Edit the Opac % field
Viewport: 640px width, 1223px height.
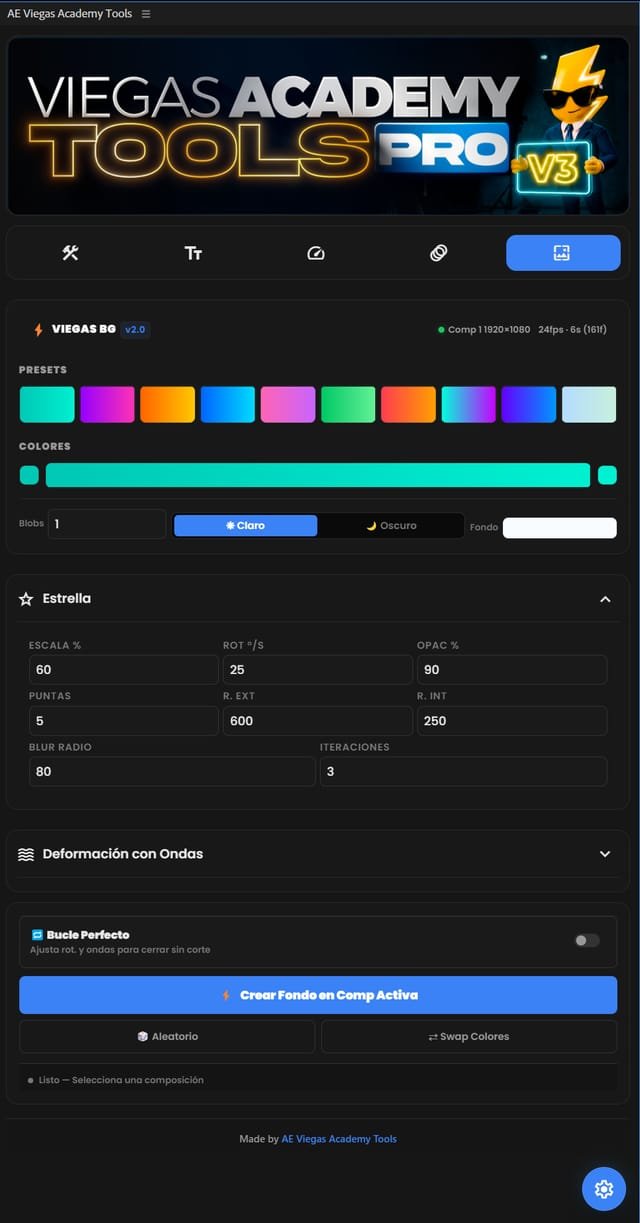[x=512, y=670]
